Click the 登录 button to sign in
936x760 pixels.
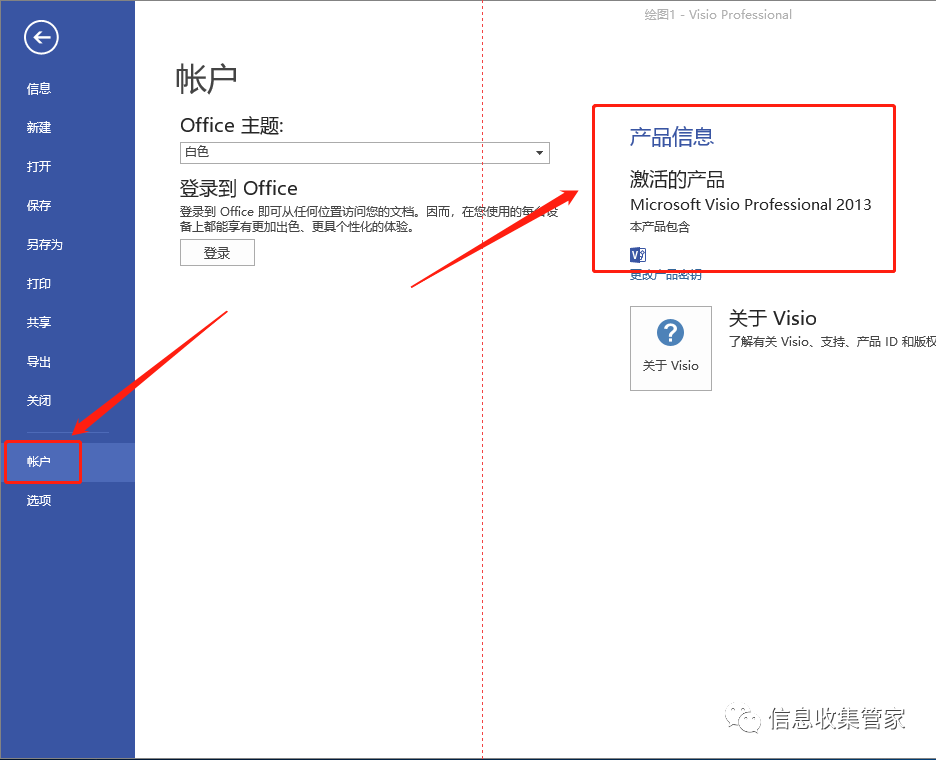point(217,252)
